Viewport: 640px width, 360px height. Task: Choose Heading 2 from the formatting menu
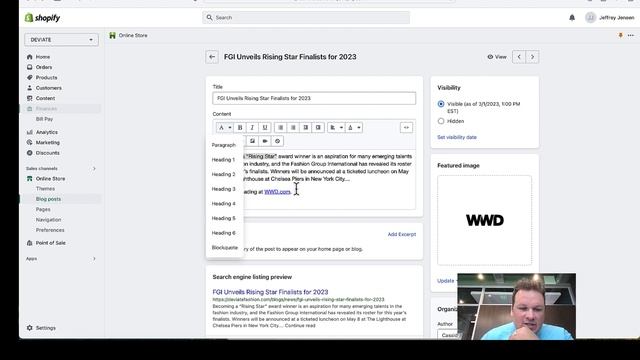(x=224, y=174)
